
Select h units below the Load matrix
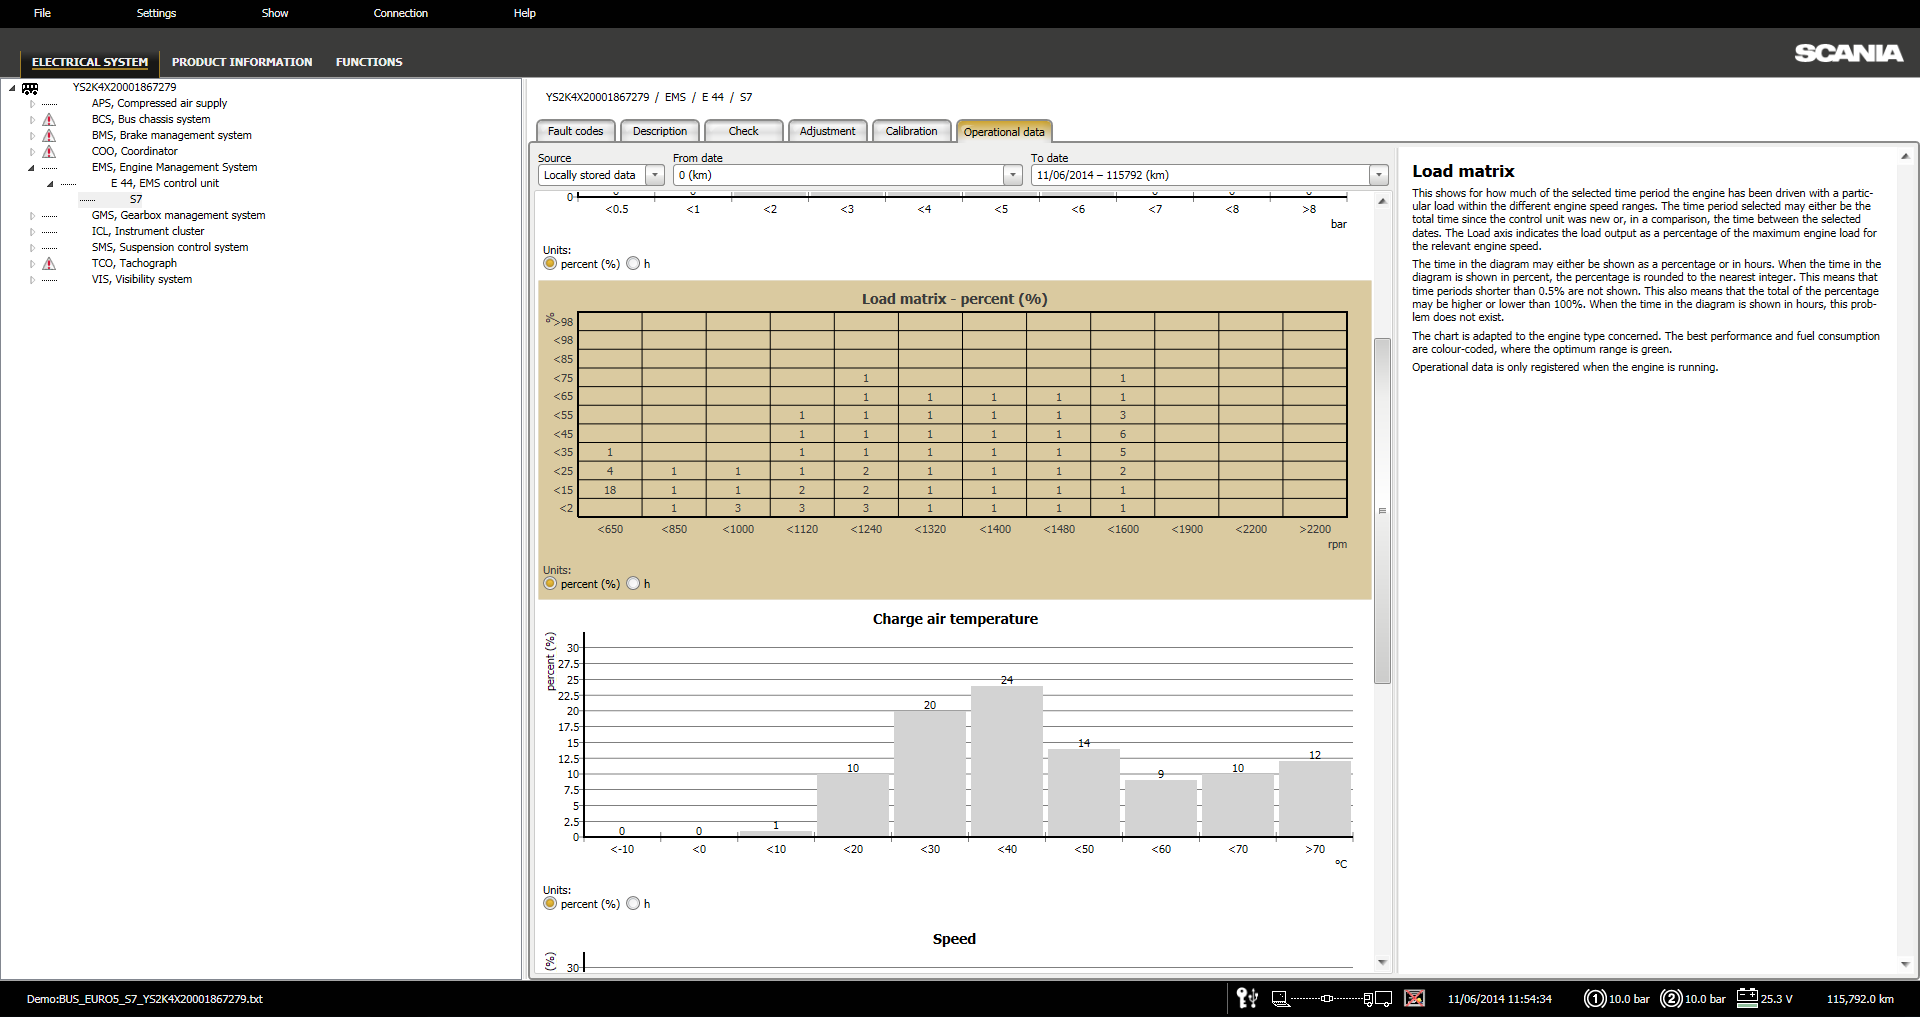633,584
